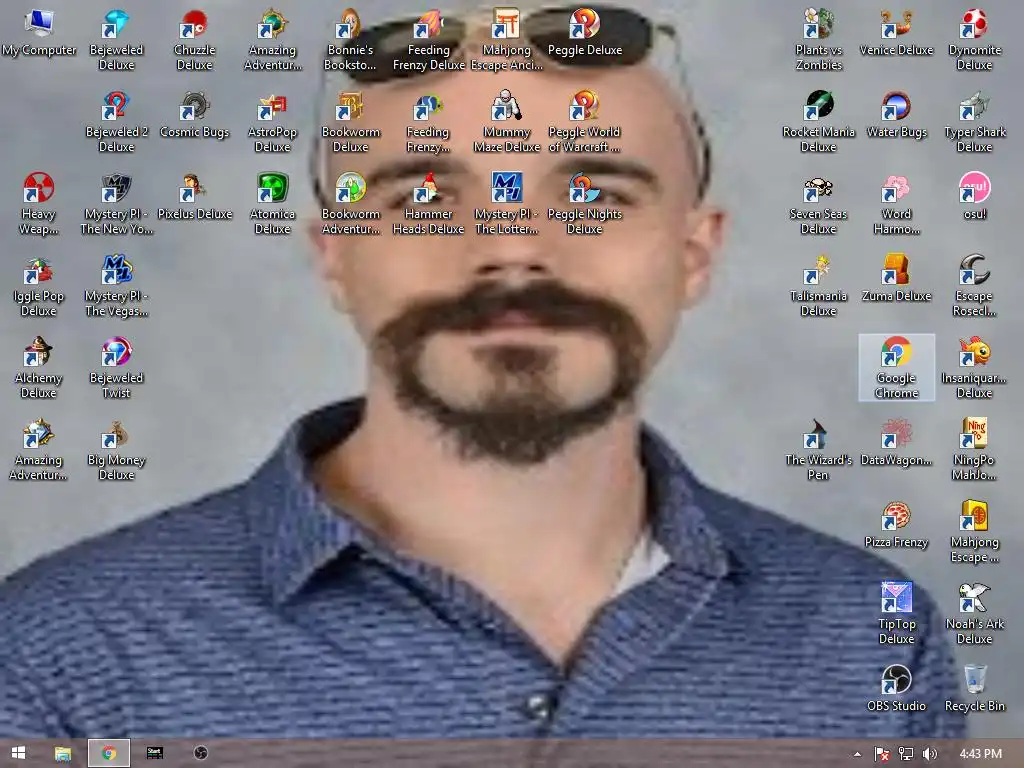Open File Explorer from the taskbar
The height and width of the screenshot is (768, 1024).
[63, 753]
